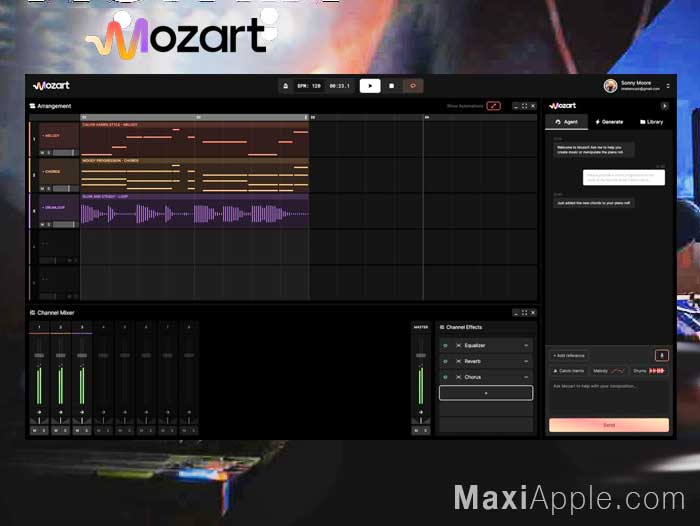The height and width of the screenshot is (526, 700).
Task: Switch to the Library tab
Action: 651,122
